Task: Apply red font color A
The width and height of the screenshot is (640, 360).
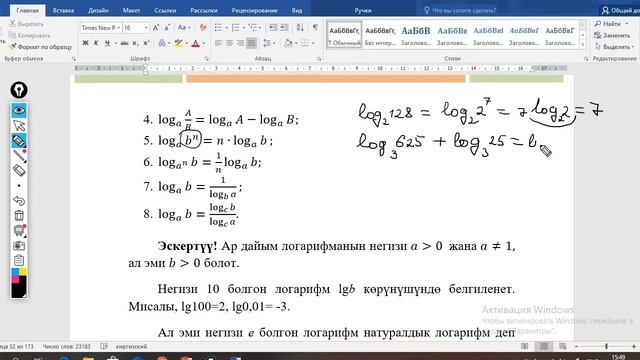Action: [196, 43]
